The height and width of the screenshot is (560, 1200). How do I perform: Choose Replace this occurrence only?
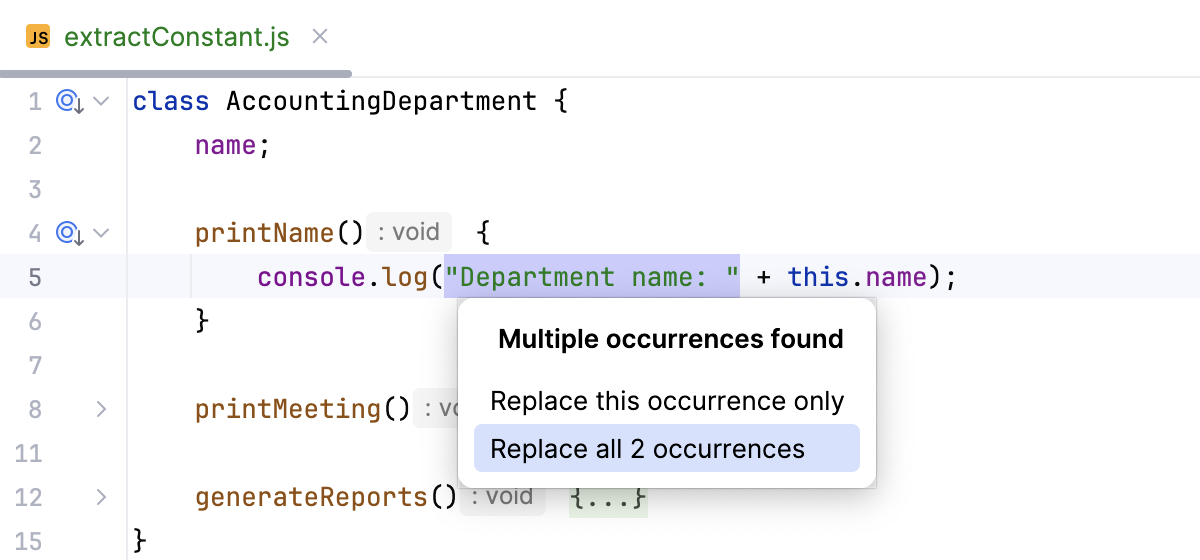(667, 401)
